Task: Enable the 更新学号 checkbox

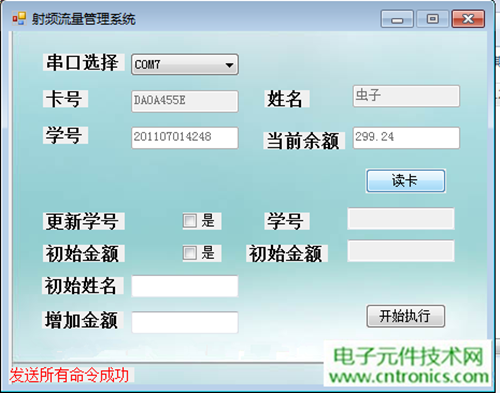Action: point(190,221)
